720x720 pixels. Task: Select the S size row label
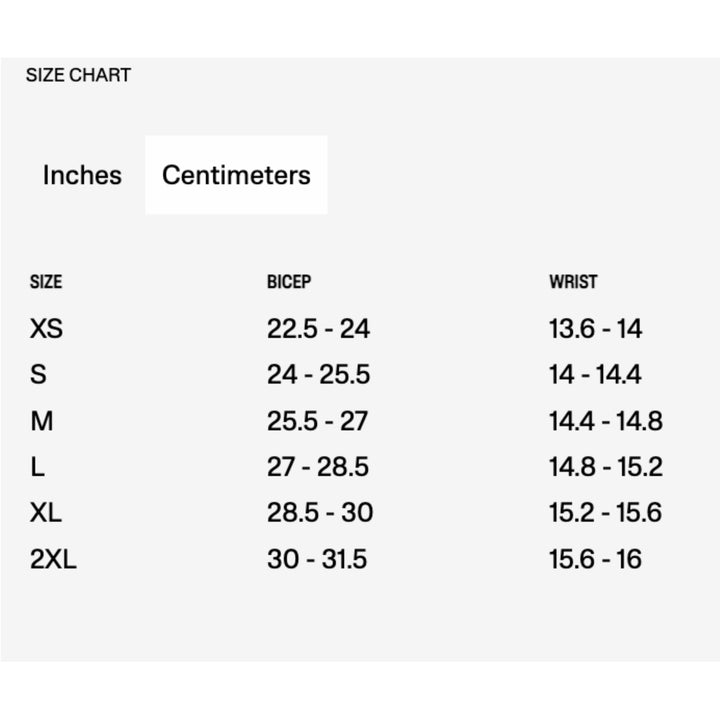pos(39,375)
